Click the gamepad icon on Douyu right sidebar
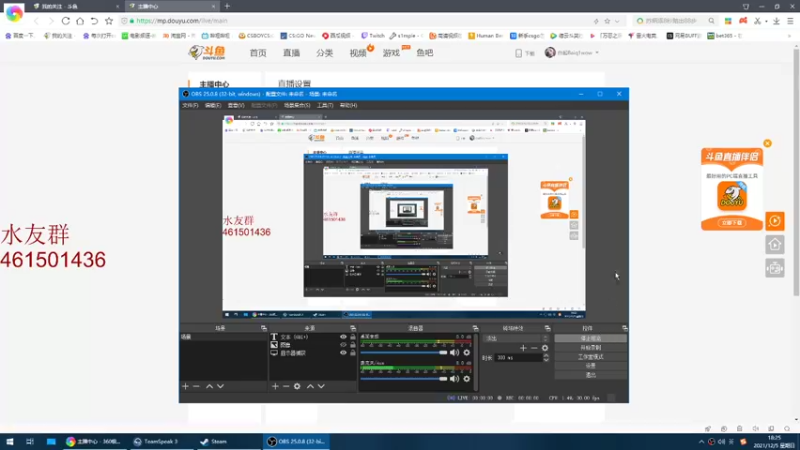 point(775,268)
